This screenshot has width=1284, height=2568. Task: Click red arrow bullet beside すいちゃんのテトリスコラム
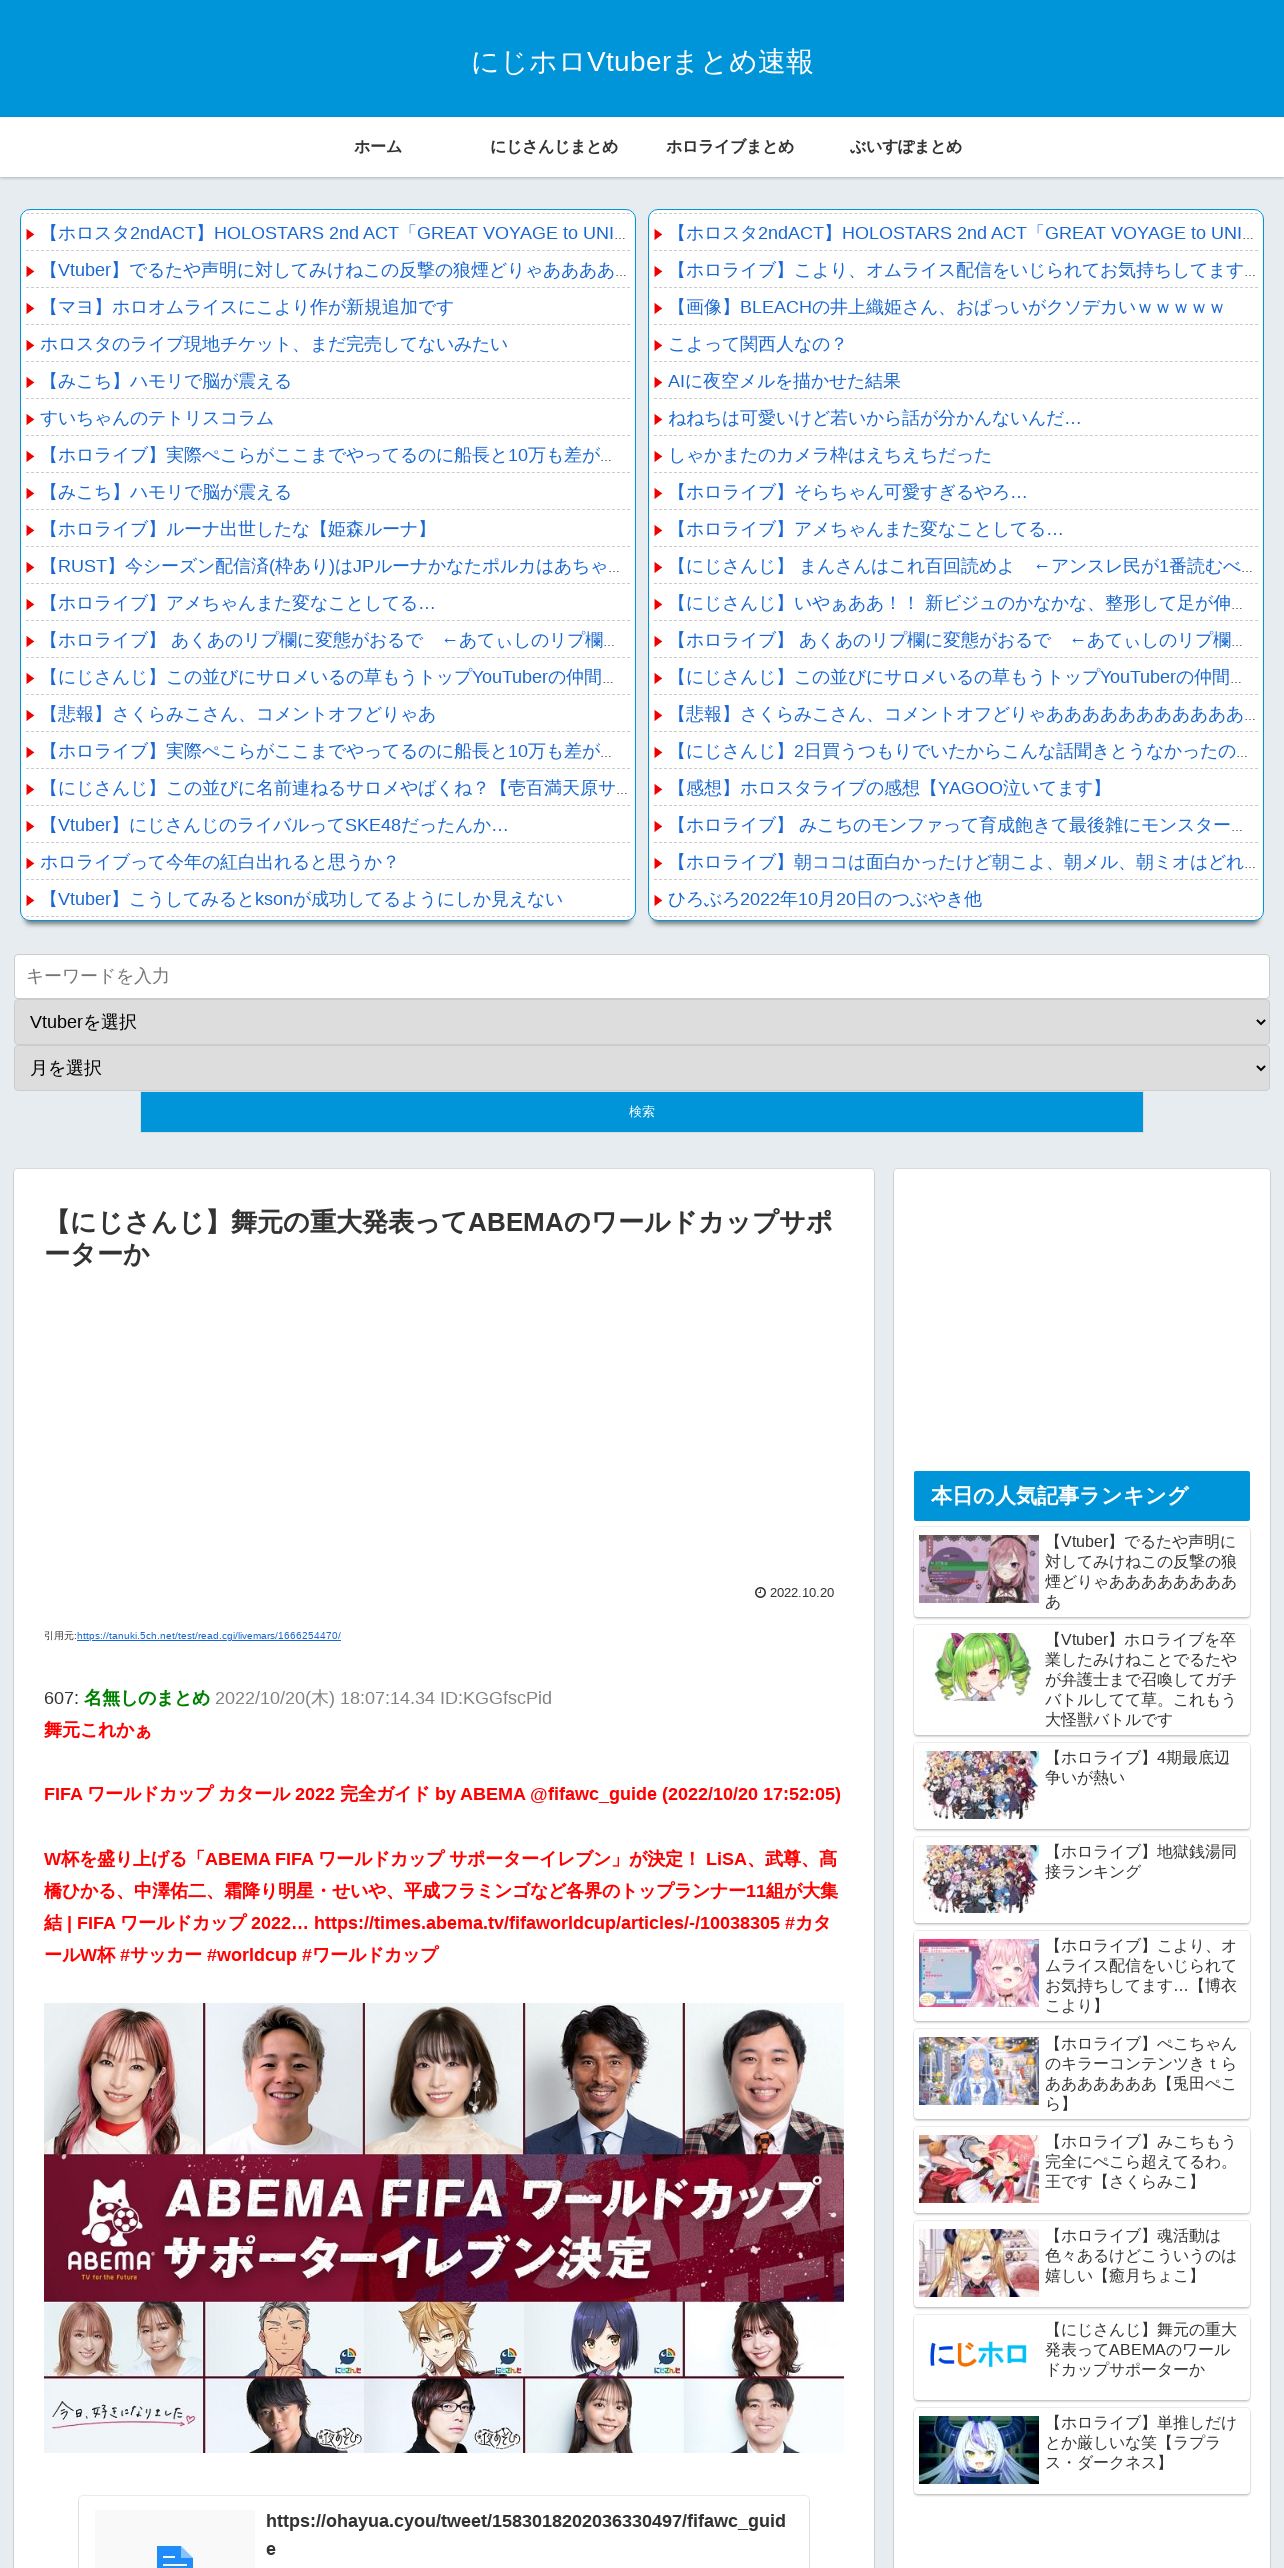(x=30, y=419)
